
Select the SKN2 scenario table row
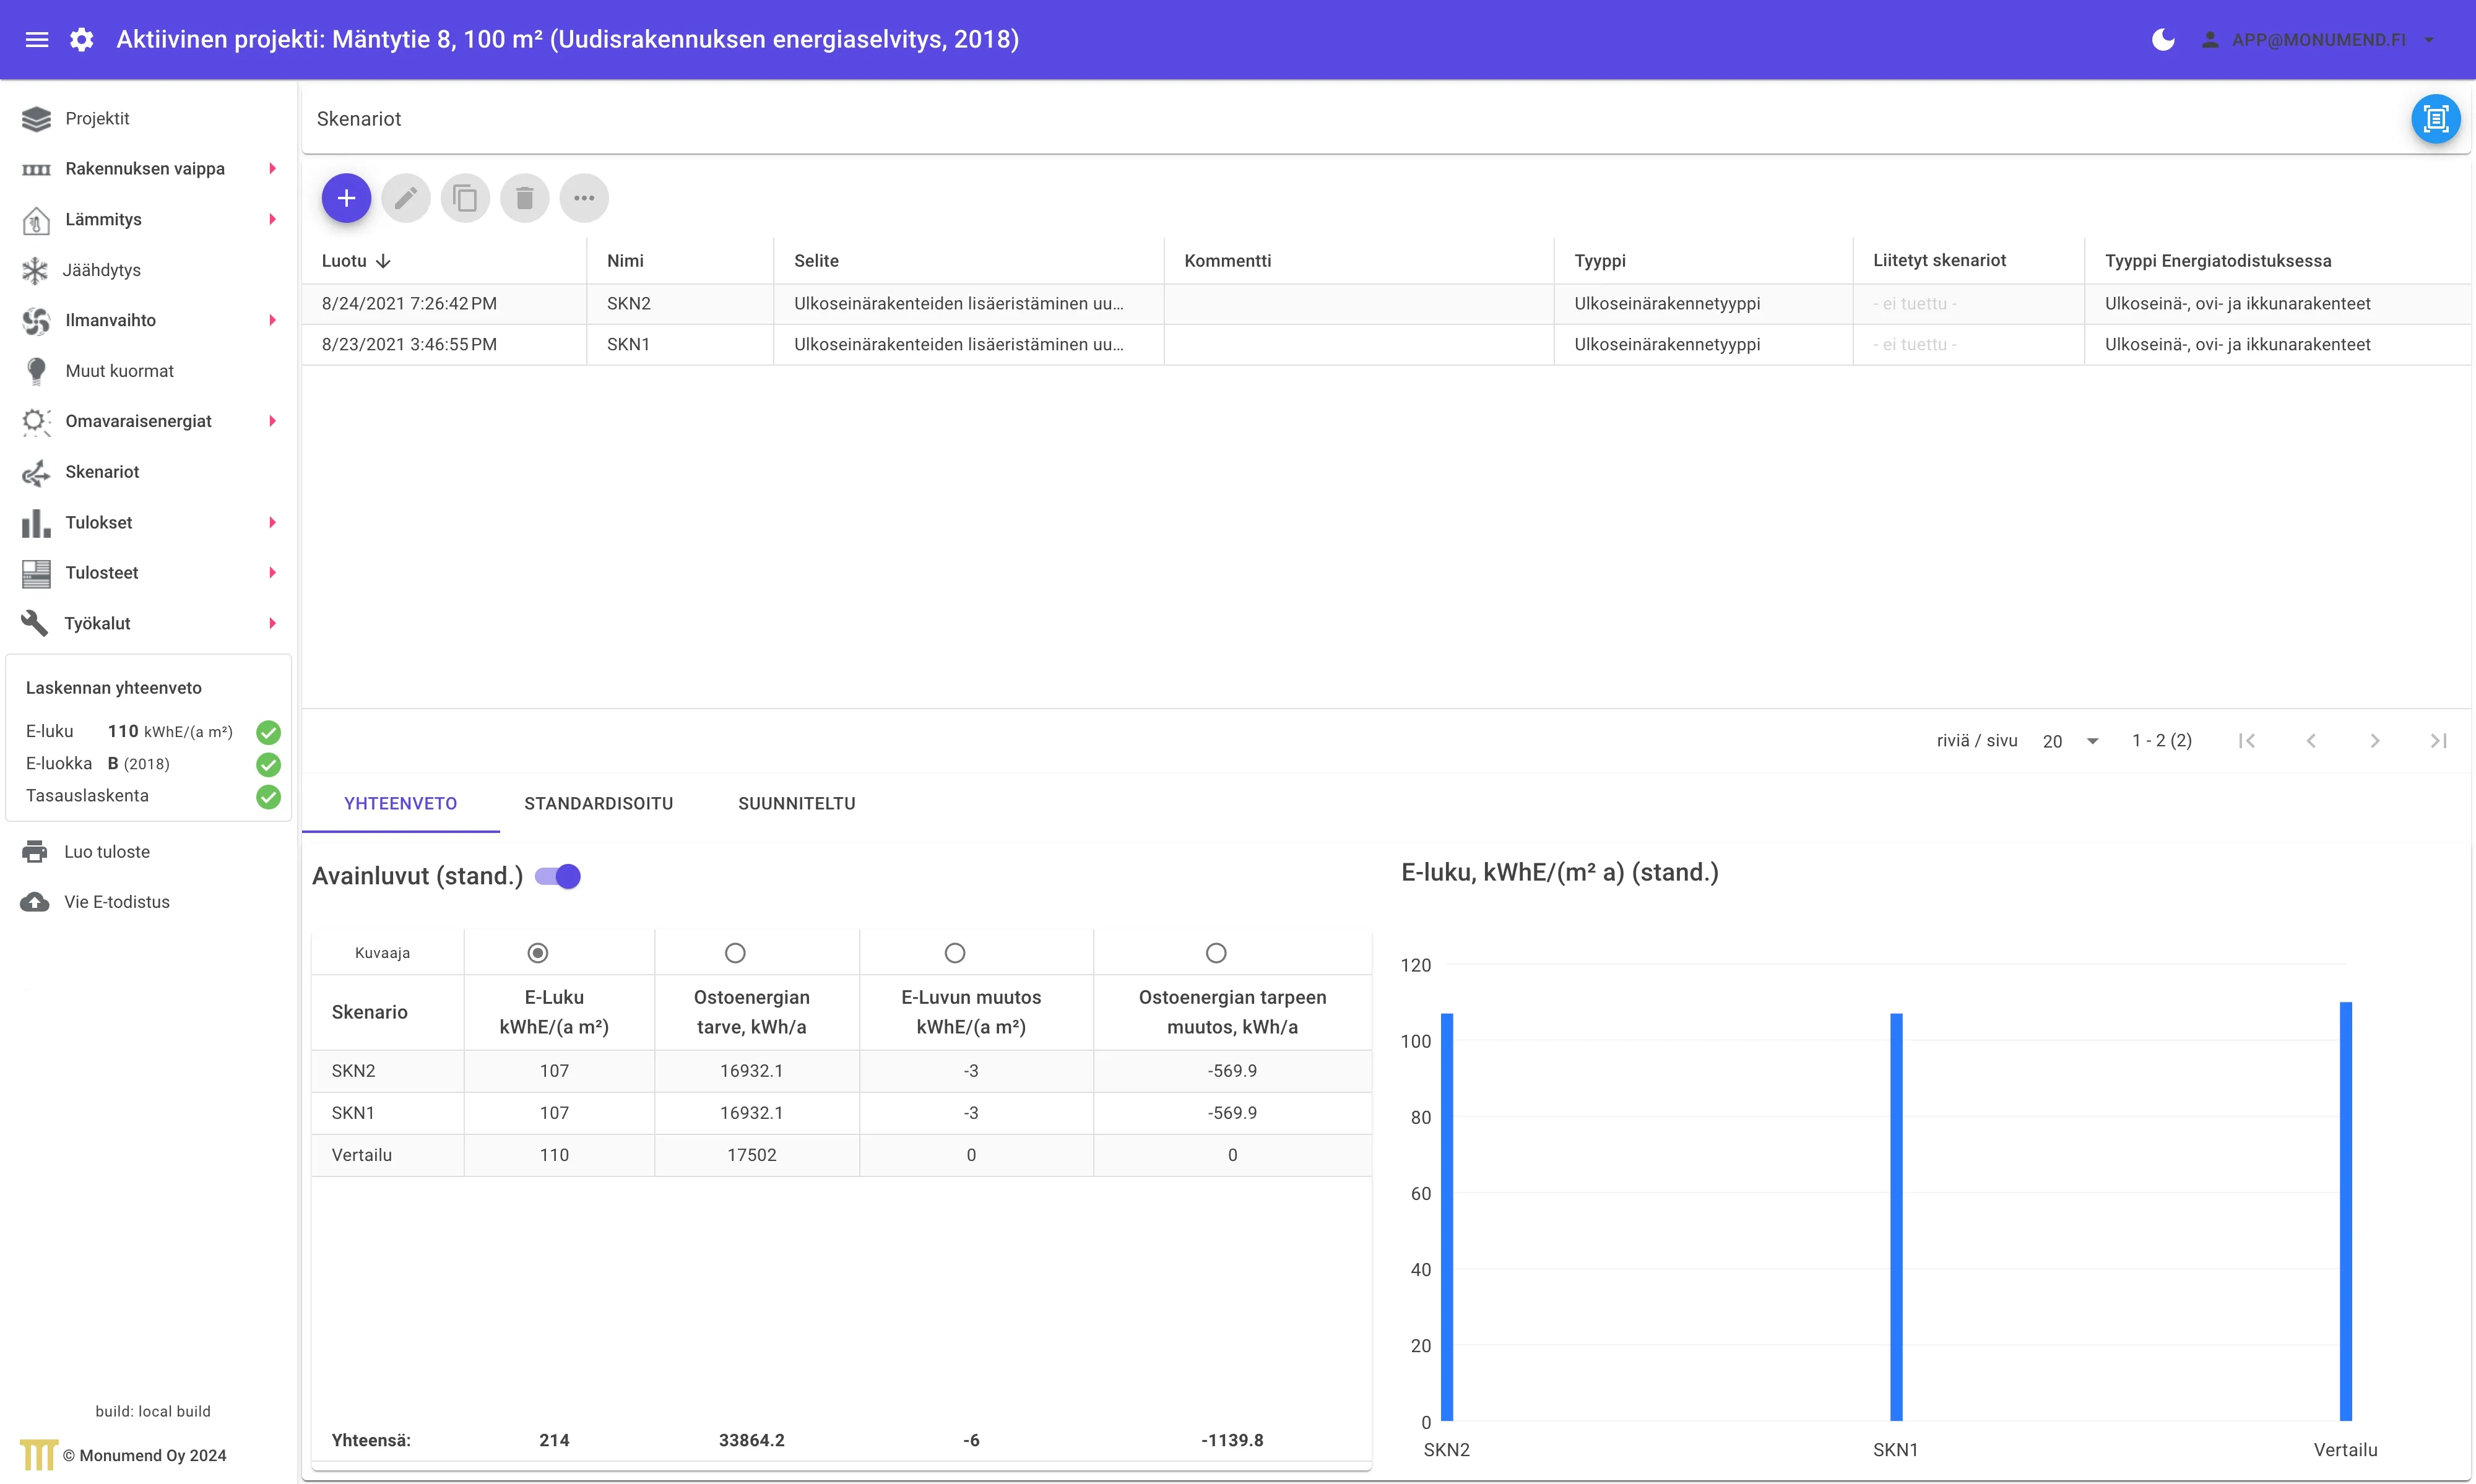coord(1386,304)
